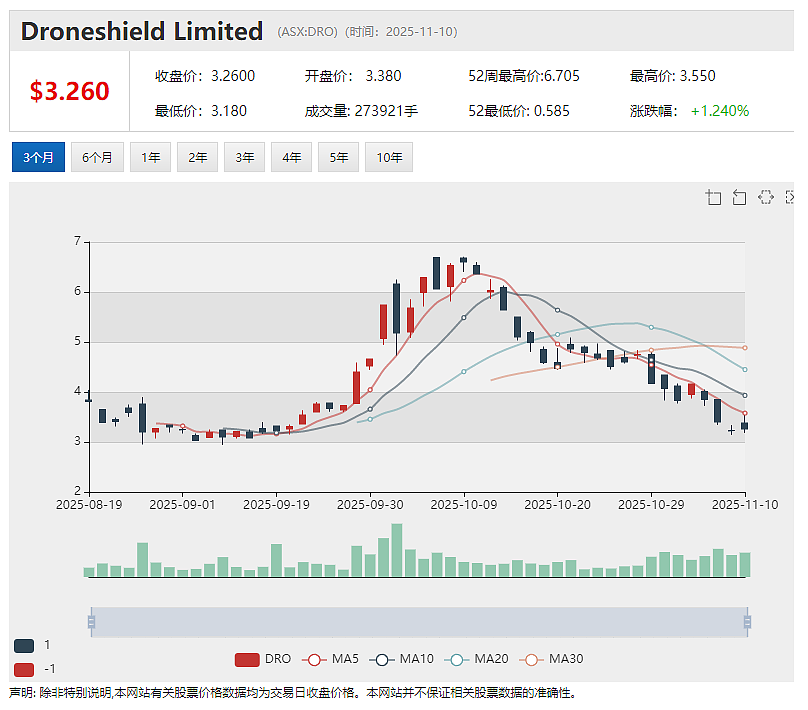This screenshot has width=808, height=710.
Task: Switch to the 6个月 range
Action: click(97, 157)
